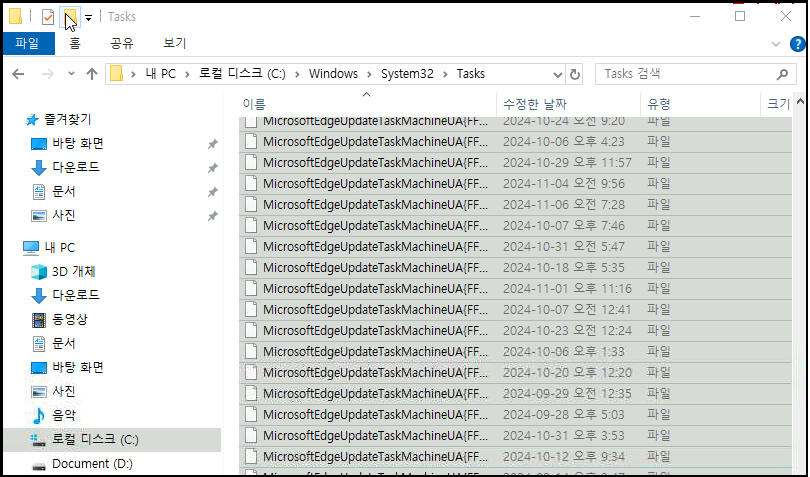Image resolution: width=810 pixels, height=477 pixels.
Task: Click the 다운로드 icon under 내 PC
Action: point(39,296)
